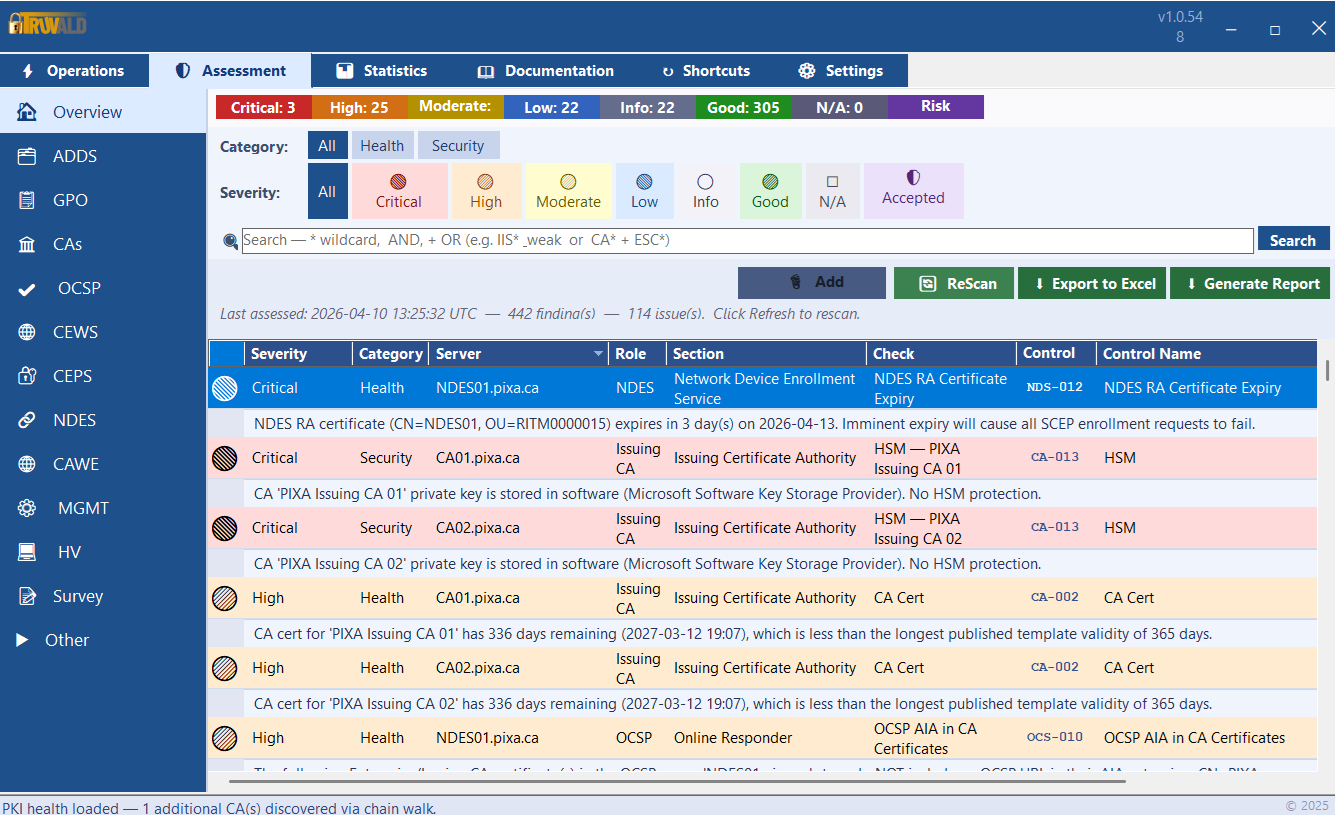
Task: Click the CAWE globe icon
Action: pyautogui.click(x=27, y=464)
